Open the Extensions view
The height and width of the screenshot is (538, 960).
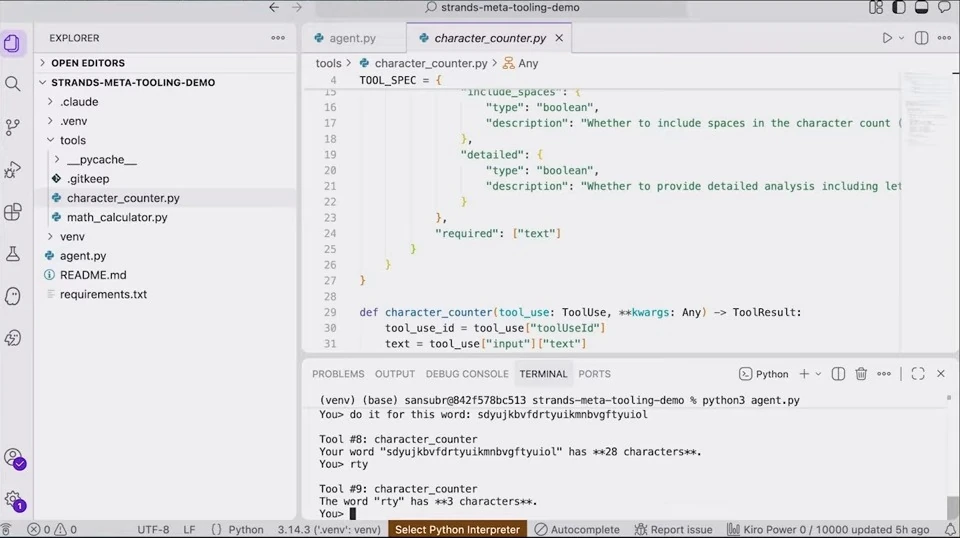tap(12, 212)
